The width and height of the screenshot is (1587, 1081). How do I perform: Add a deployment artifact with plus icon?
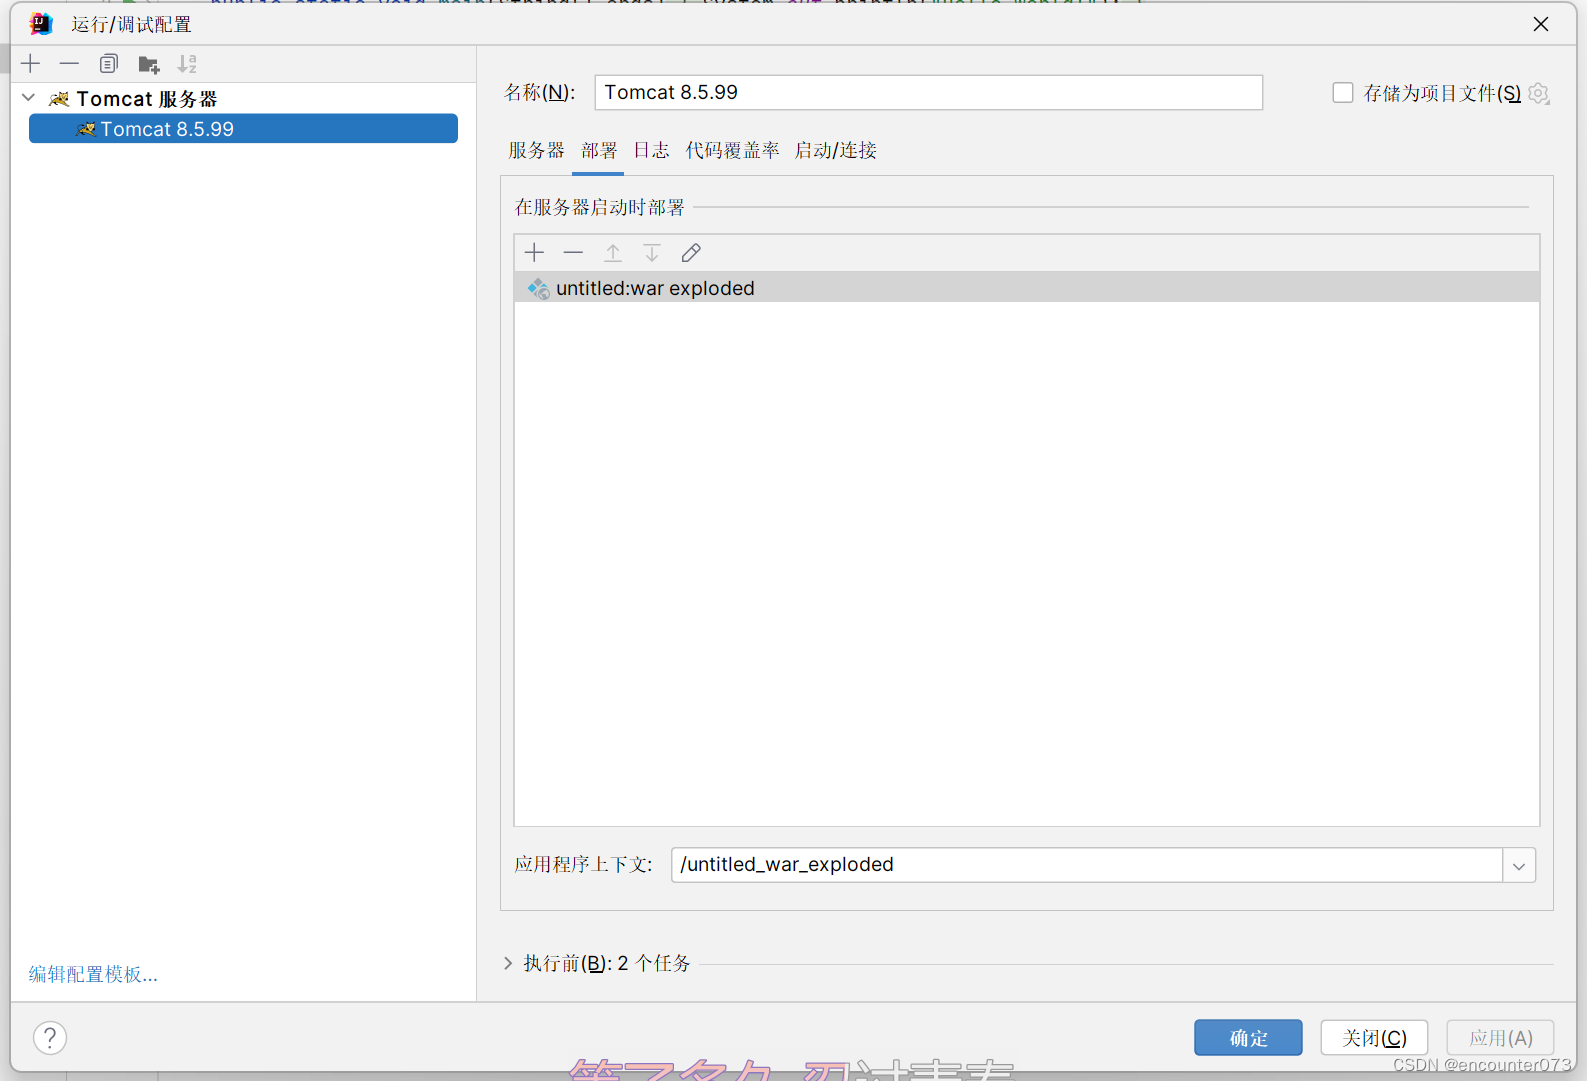(x=534, y=253)
